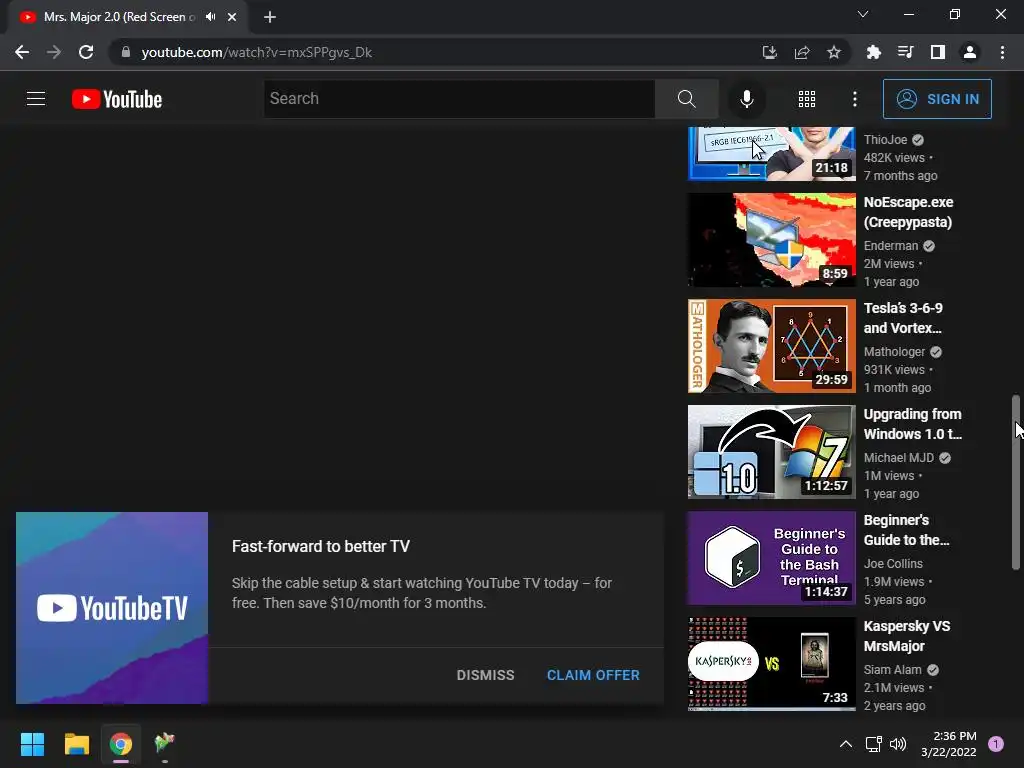Image resolution: width=1024 pixels, height=768 pixels.
Task: Open Windows Start menu
Action: (32, 744)
